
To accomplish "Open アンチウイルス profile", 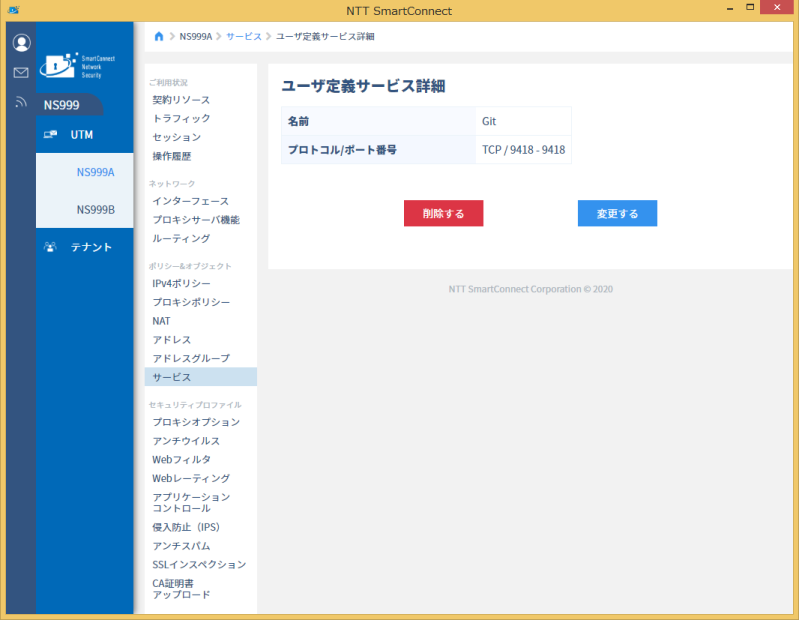I will (186, 441).
